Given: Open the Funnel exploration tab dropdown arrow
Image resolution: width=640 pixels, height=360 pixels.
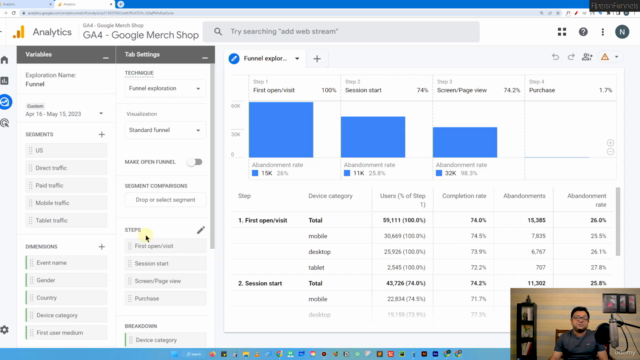Looking at the screenshot, I should (297, 59).
